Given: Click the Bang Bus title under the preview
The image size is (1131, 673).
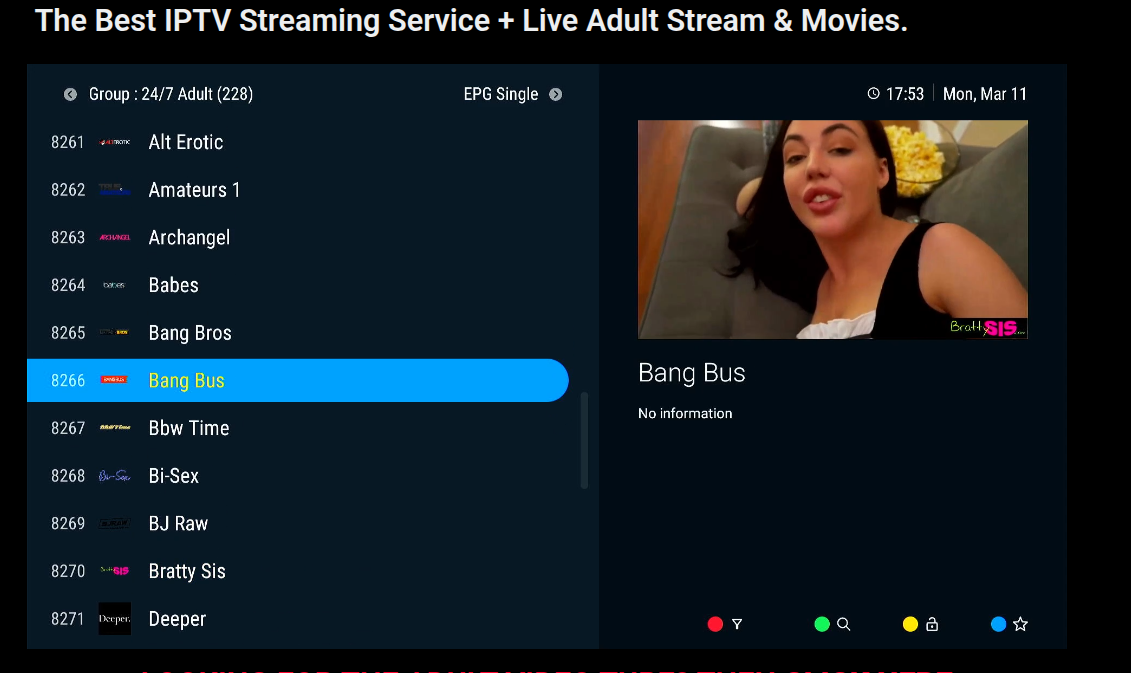Looking at the screenshot, I should pyautogui.click(x=691, y=373).
